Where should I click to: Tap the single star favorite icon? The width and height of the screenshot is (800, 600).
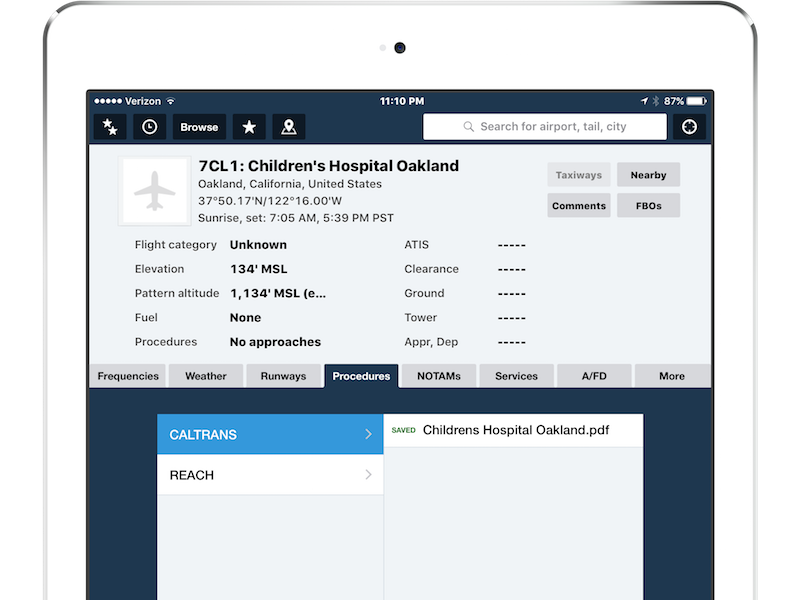click(249, 127)
